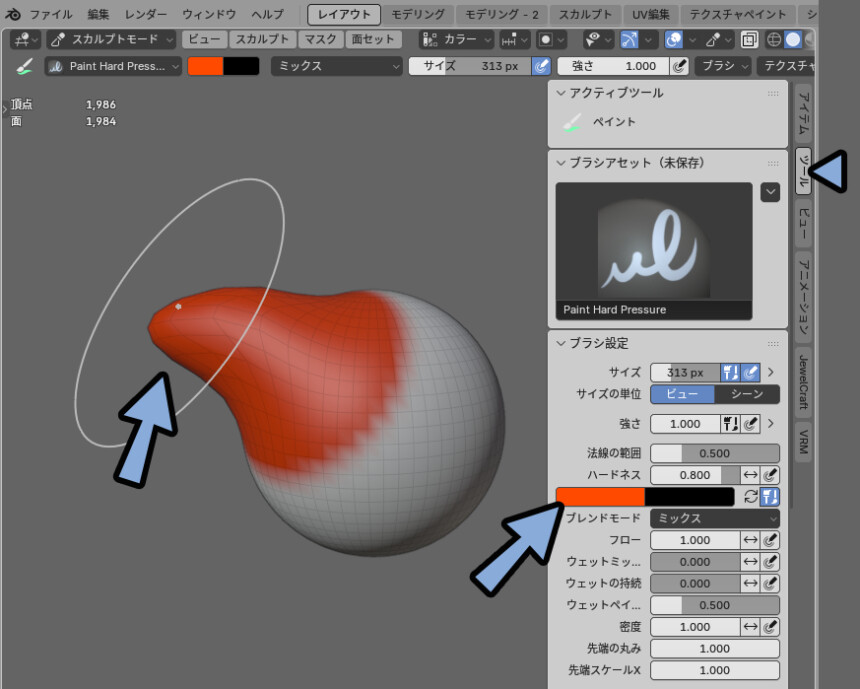860x689 pixels.
Task: Open the ブレンドモード dropdown in brush settings
Action: pyautogui.click(x=714, y=519)
